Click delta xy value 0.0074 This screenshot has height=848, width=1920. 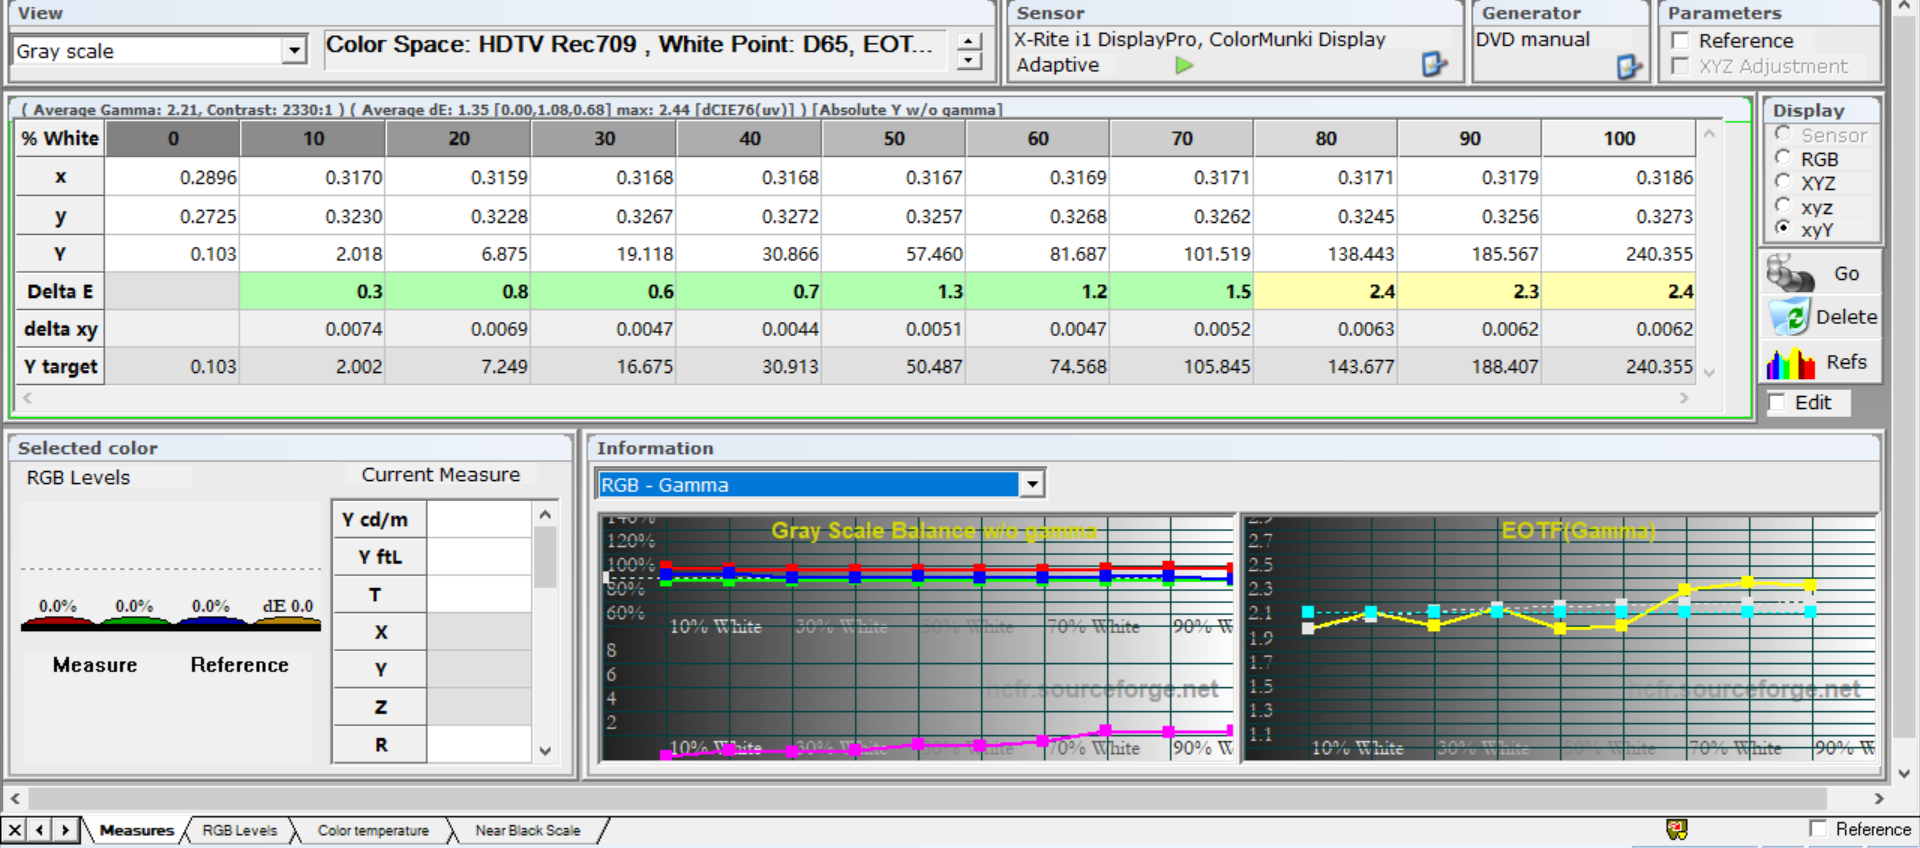tap(313, 329)
